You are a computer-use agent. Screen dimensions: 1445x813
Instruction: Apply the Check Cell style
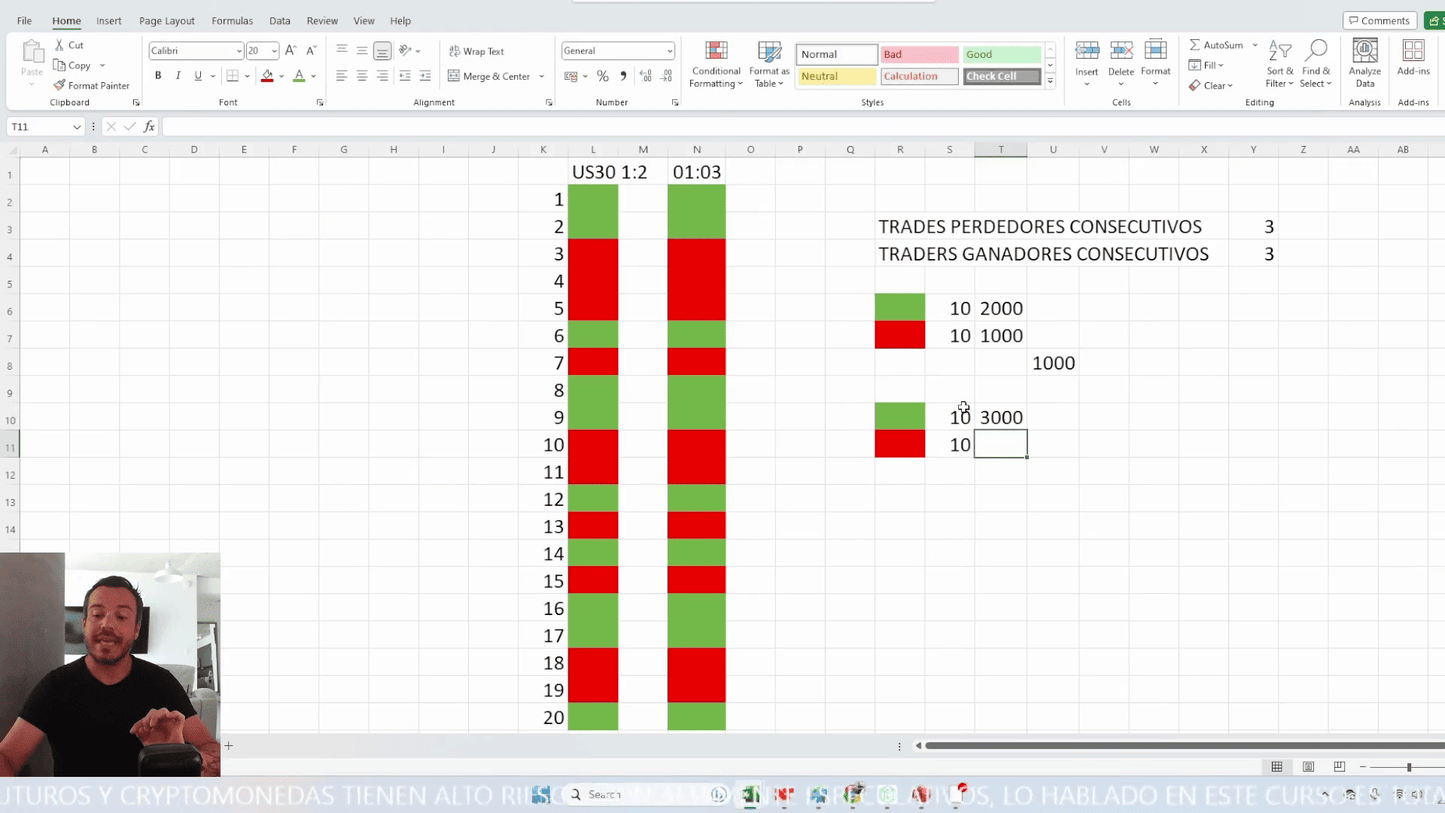pyautogui.click(x=1001, y=76)
